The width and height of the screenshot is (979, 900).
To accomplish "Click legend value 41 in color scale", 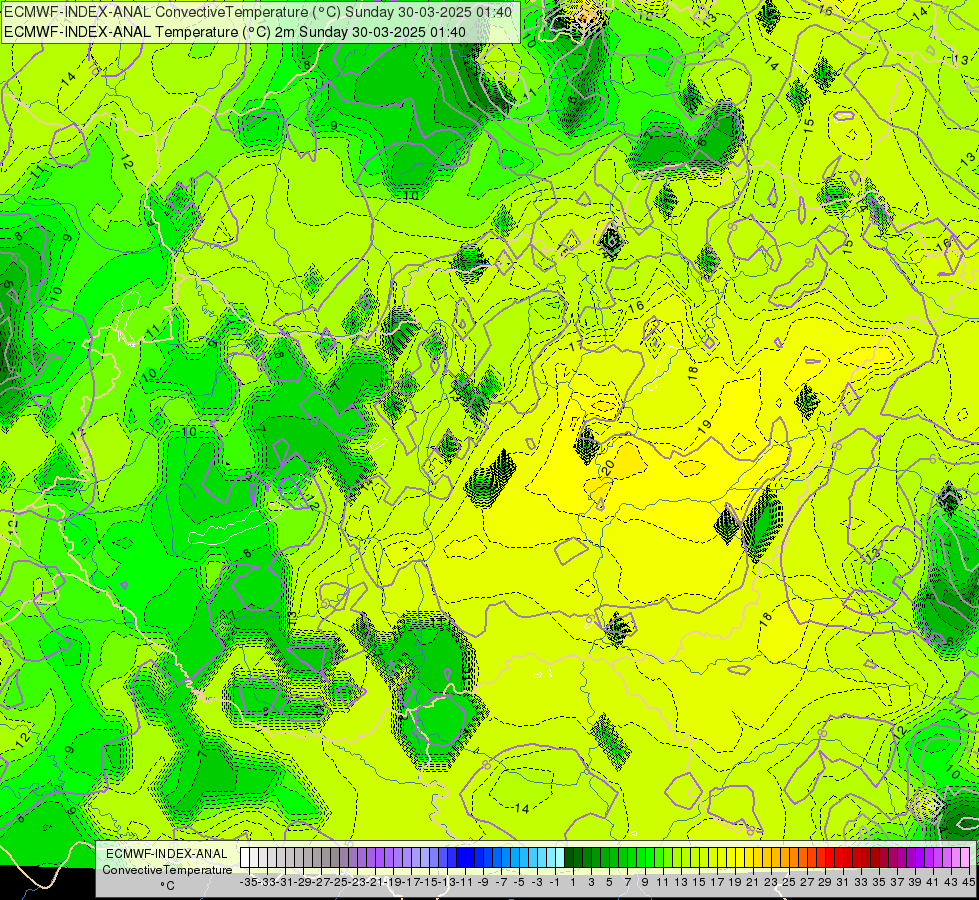I will coord(933,882).
